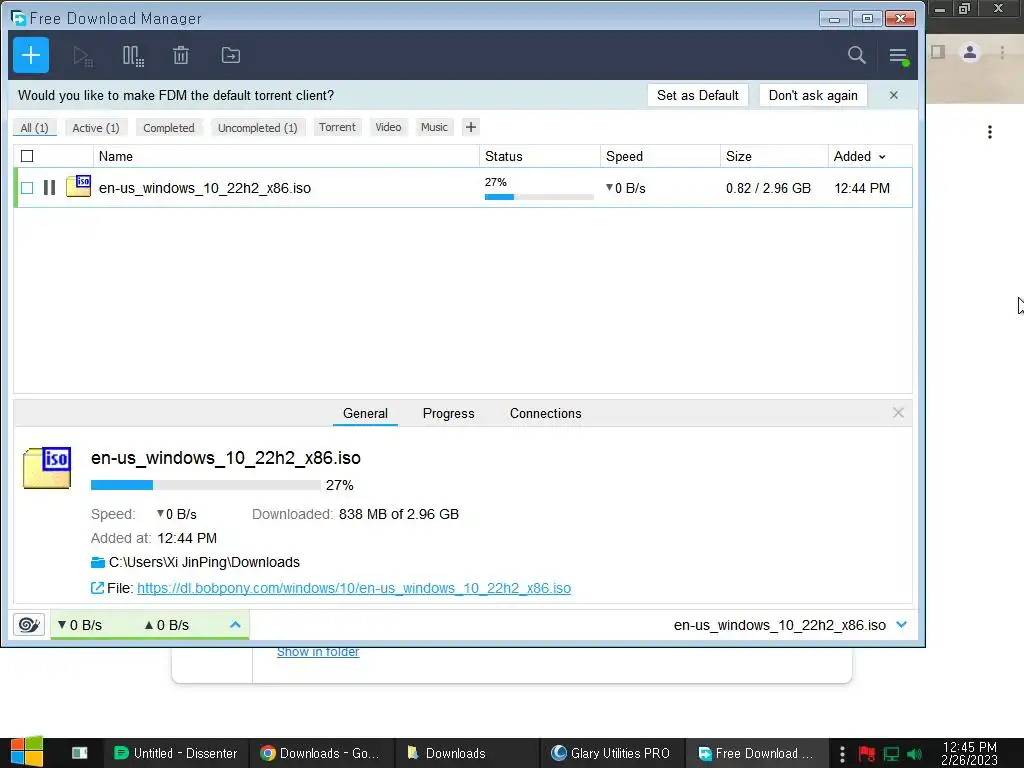Viewport: 1024px width, 768px height.
Task: Show the All (1) downloads filter
Action: pyautogui.click(x=35, y=128)
